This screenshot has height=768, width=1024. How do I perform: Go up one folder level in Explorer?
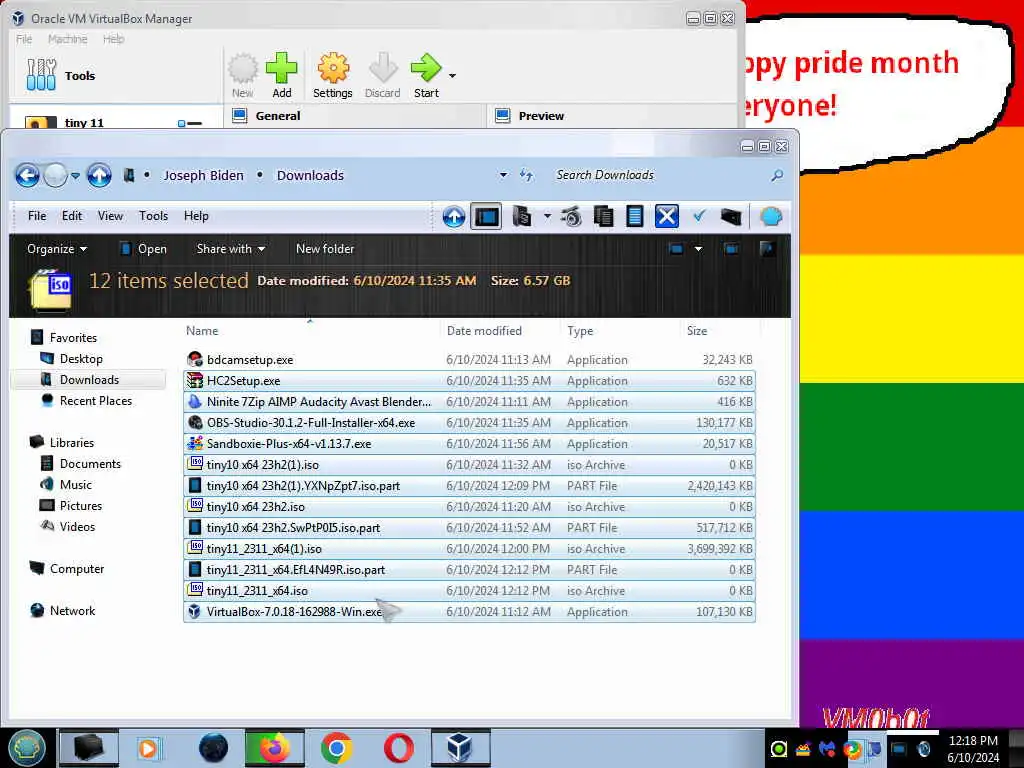tap(99, 175)
